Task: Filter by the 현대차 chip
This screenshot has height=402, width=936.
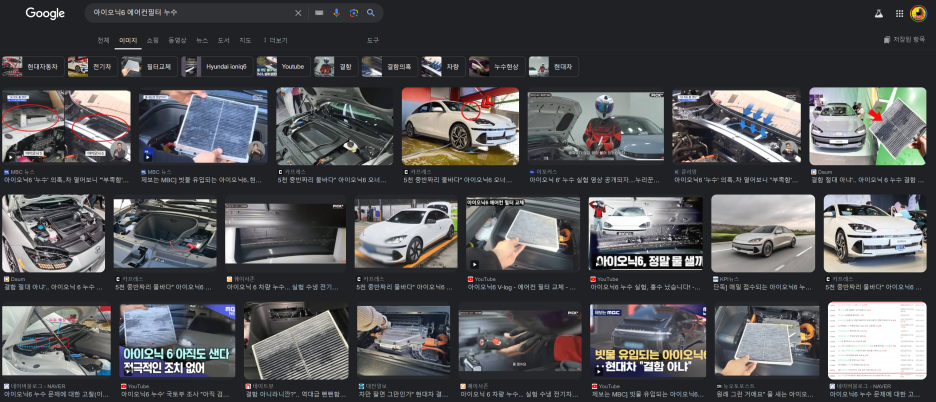Action: coord(554,66)
